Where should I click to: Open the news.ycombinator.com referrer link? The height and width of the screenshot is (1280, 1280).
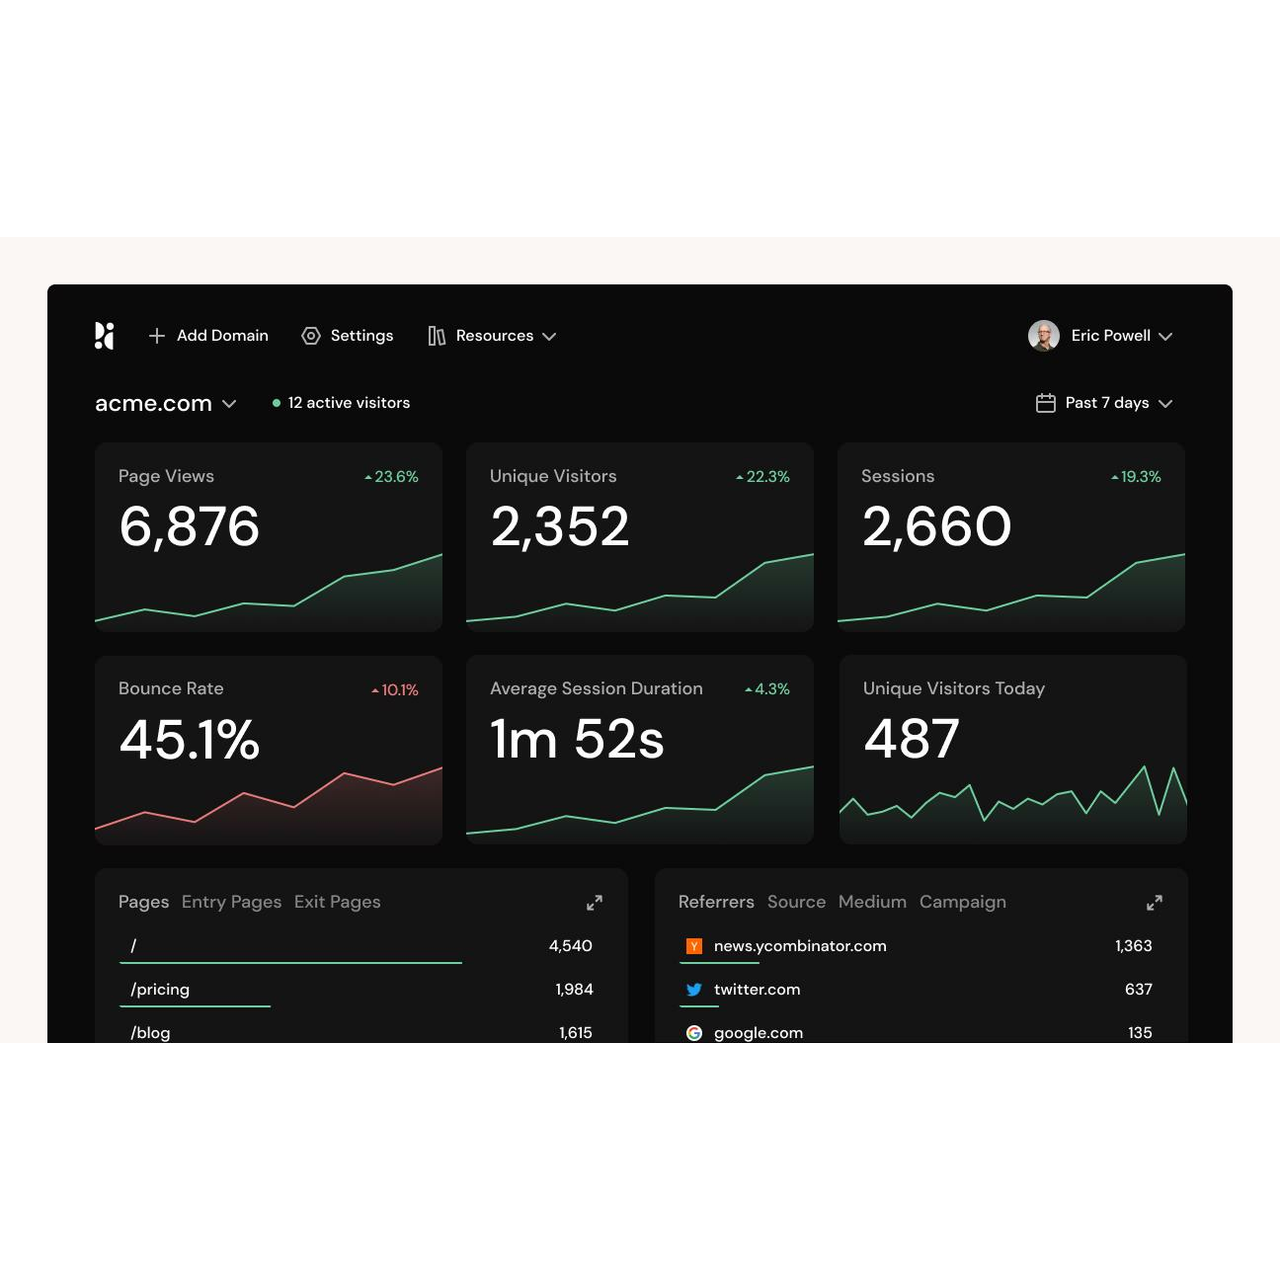pos(799,946)
